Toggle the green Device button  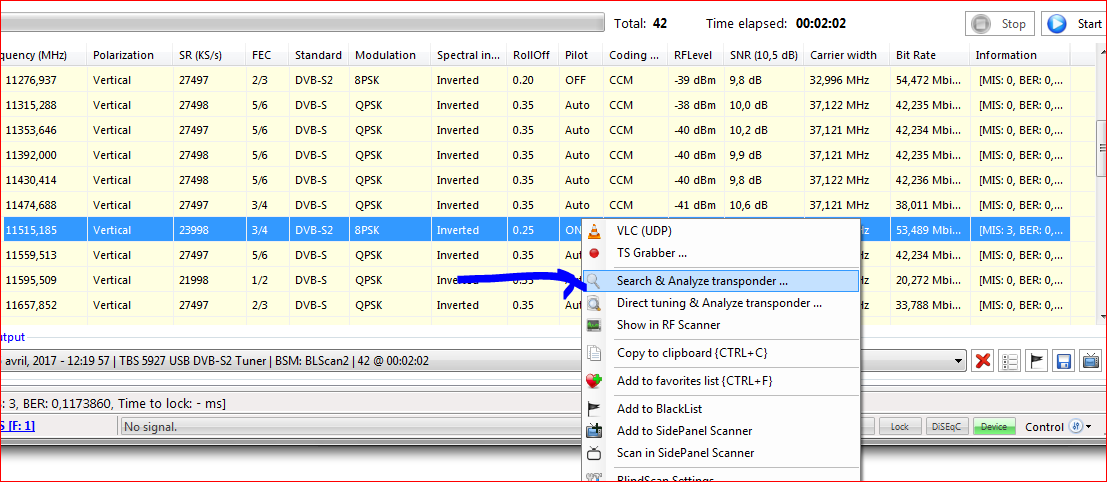pyautogui.click(x=993, y=427)
